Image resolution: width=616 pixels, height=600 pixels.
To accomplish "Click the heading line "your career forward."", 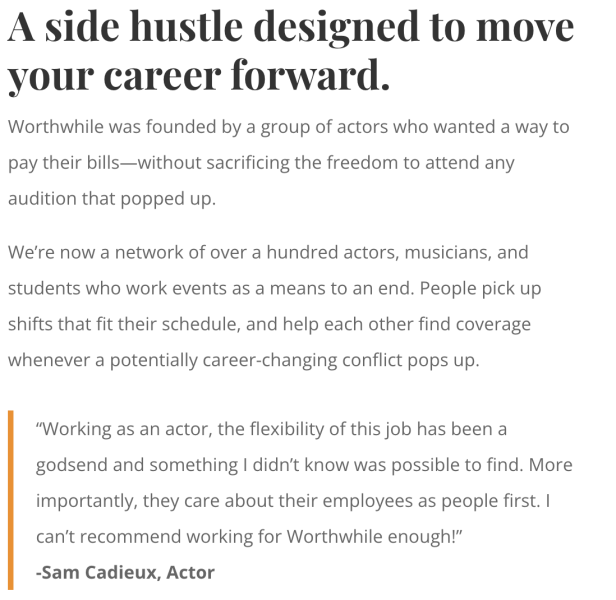I will [198, 76].
